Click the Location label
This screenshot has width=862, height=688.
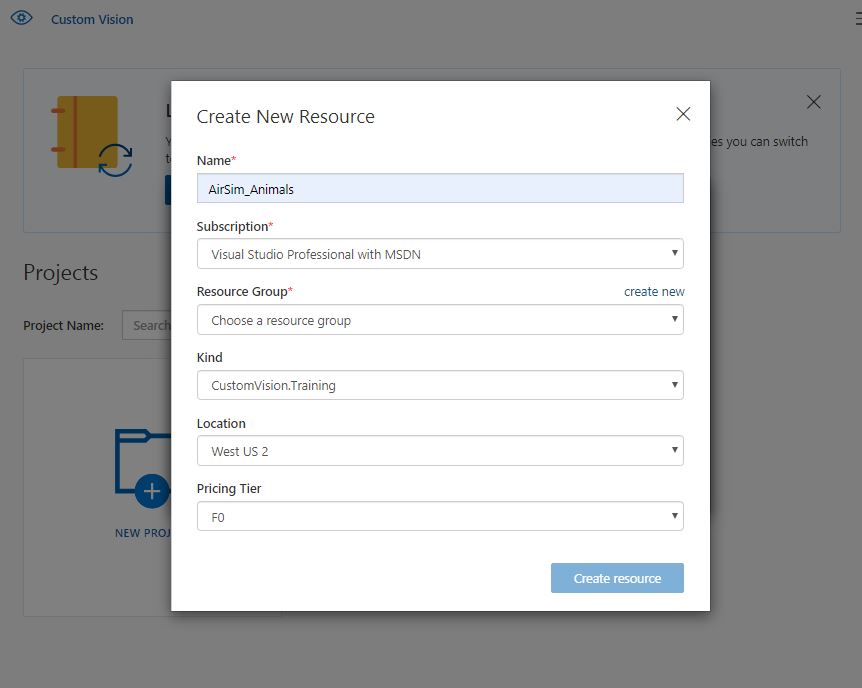[221, 423]
